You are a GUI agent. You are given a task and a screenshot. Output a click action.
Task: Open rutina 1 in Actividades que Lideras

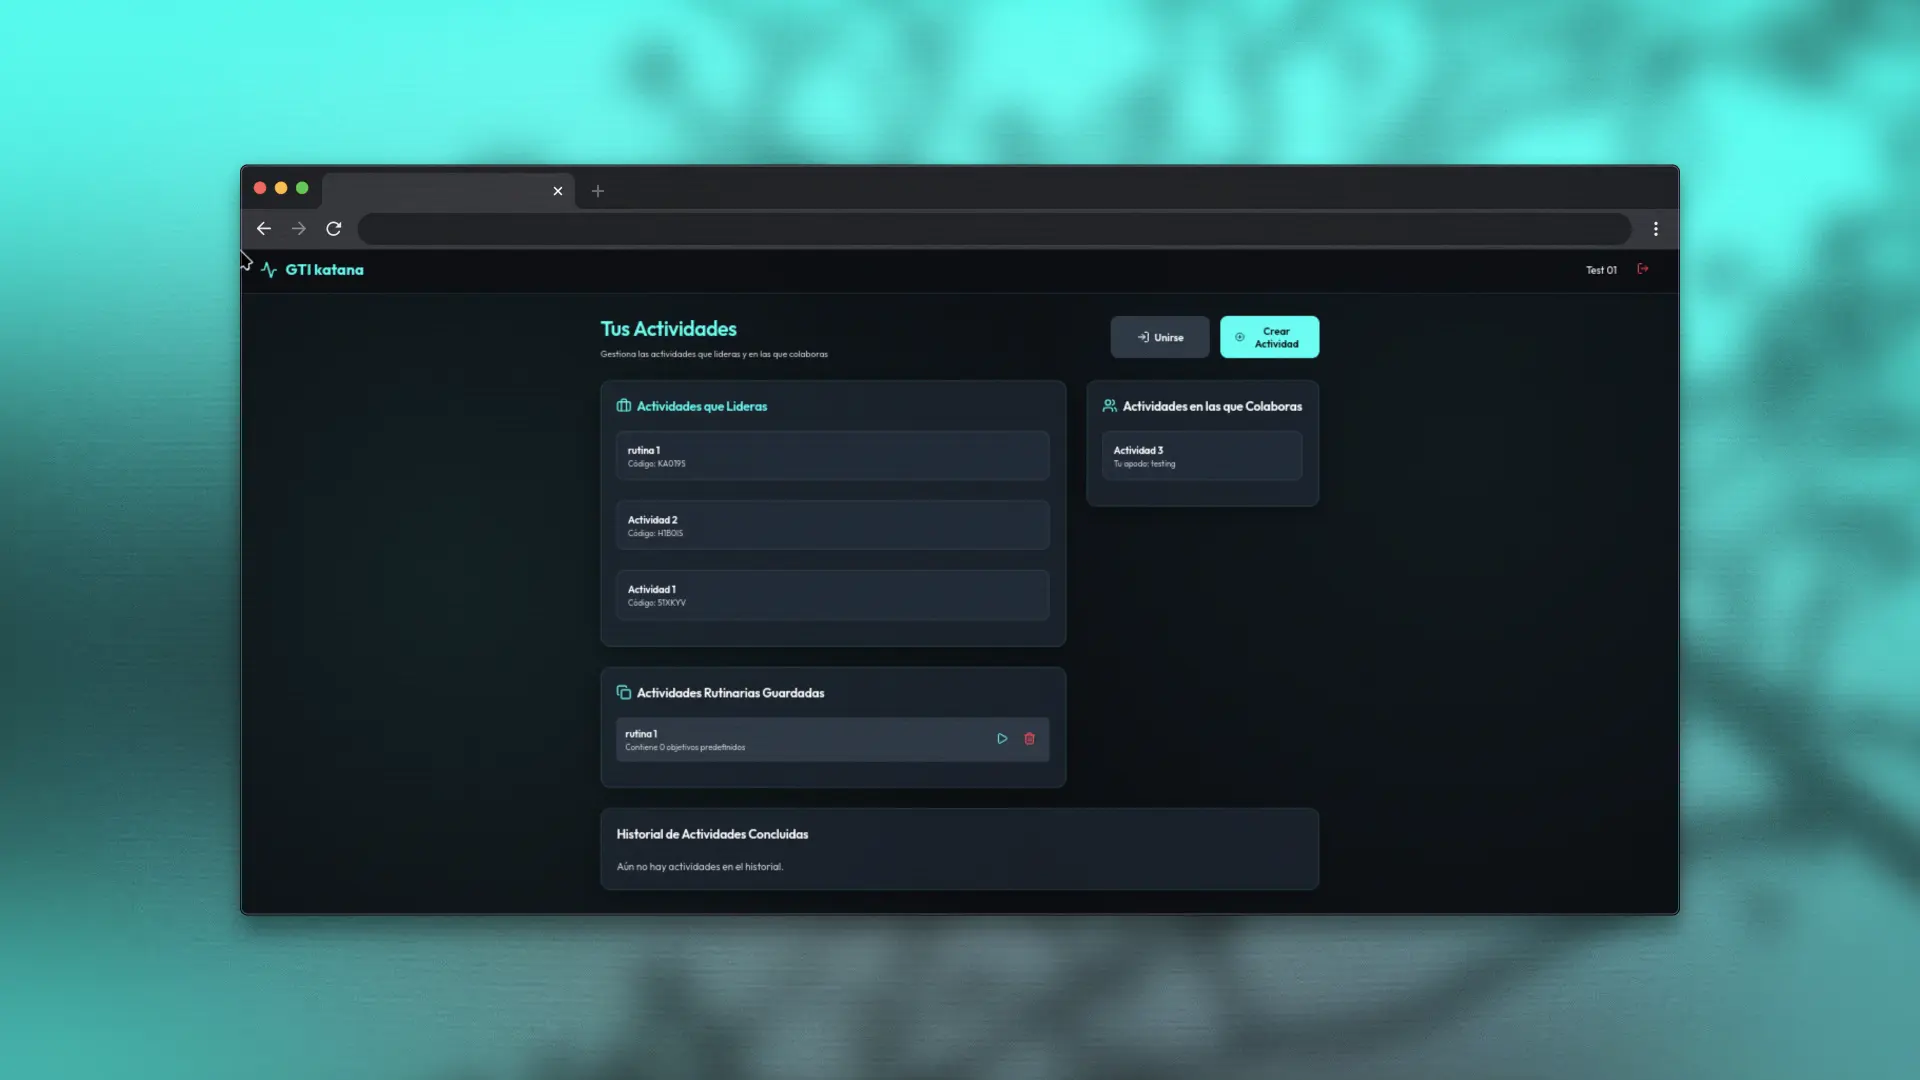[832, 456]
